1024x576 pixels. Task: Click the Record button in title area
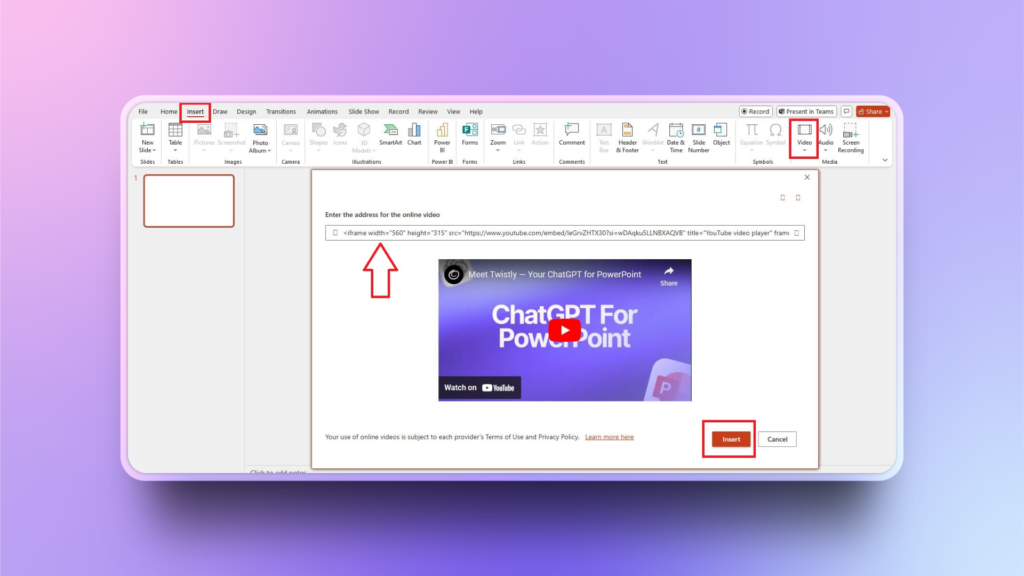coord(756,112)
